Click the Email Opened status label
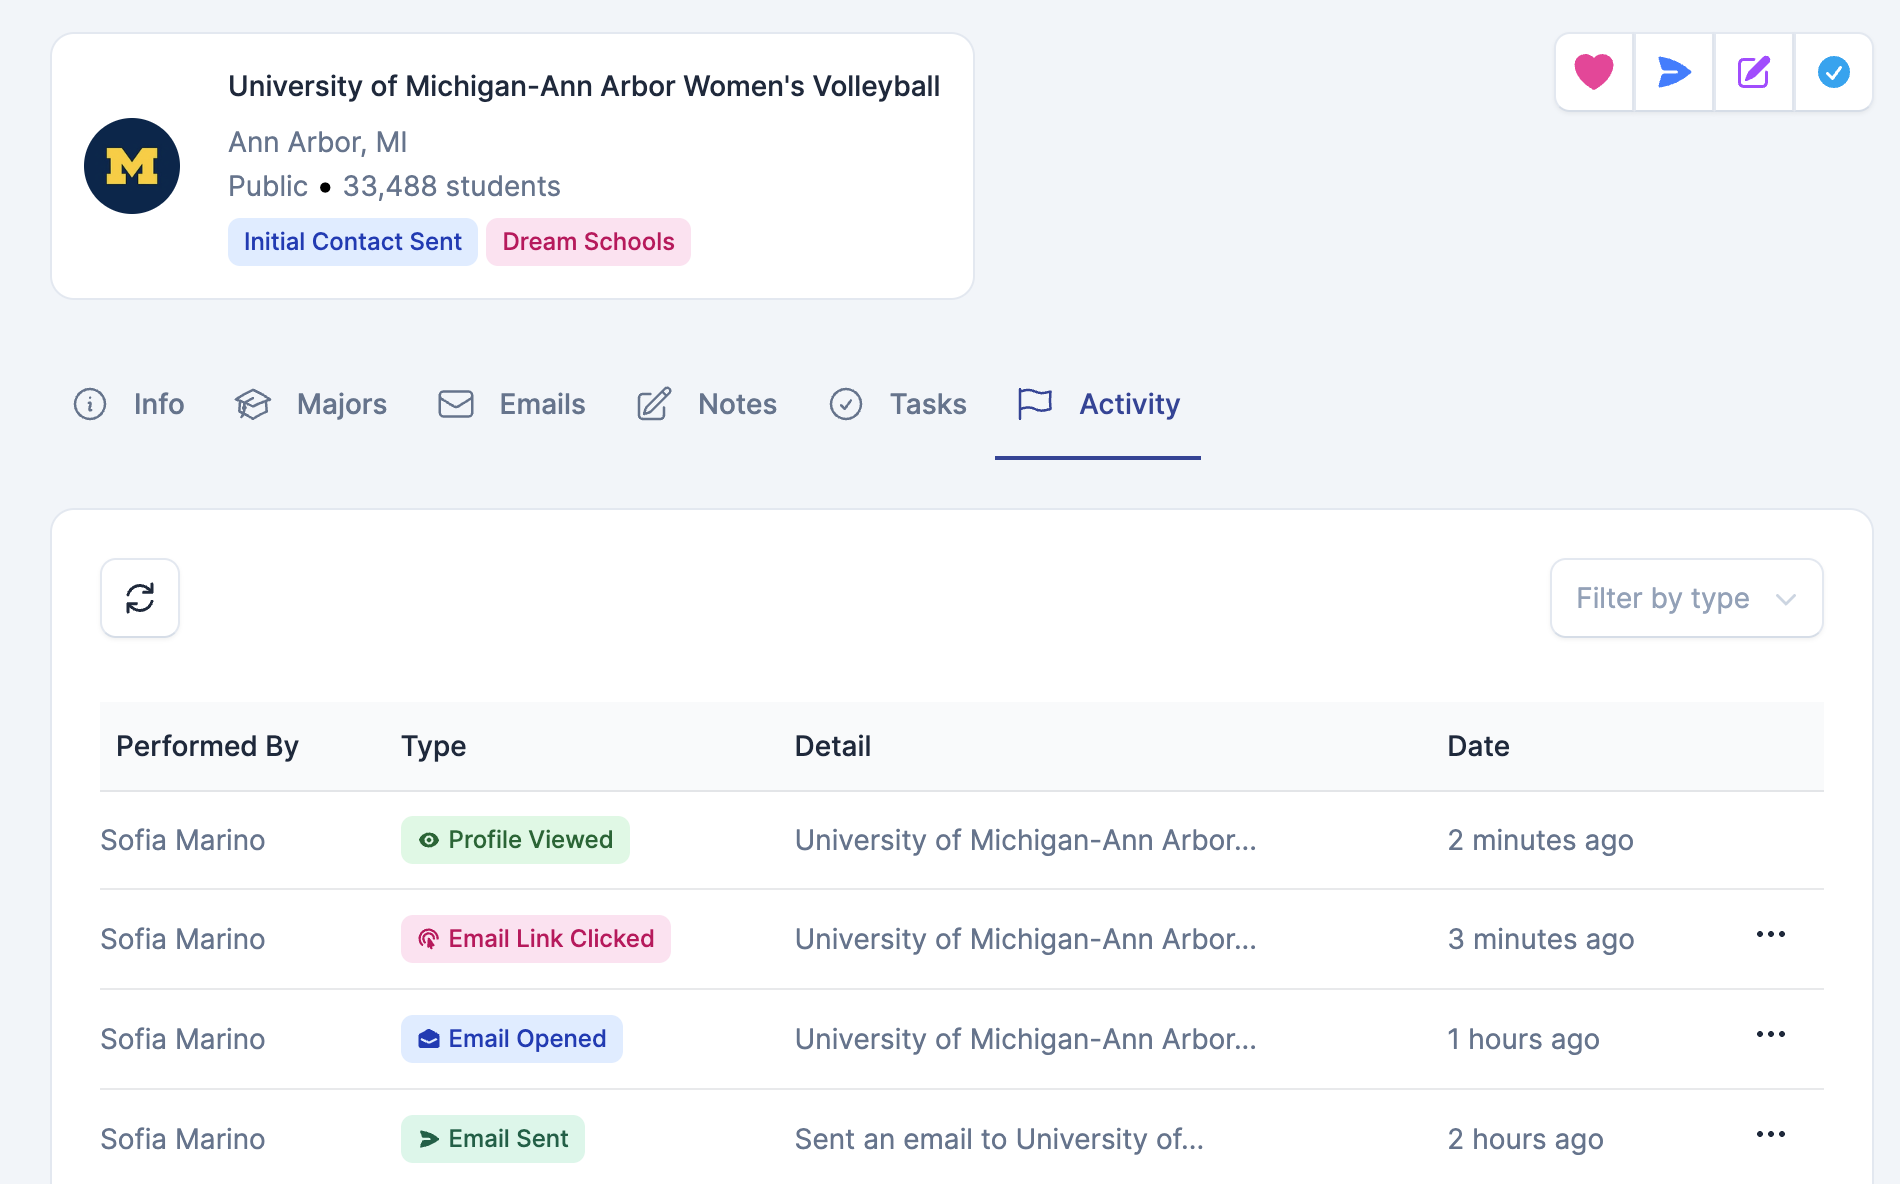Screen dimensions: 1900x1184 (x=511, y=1039)
